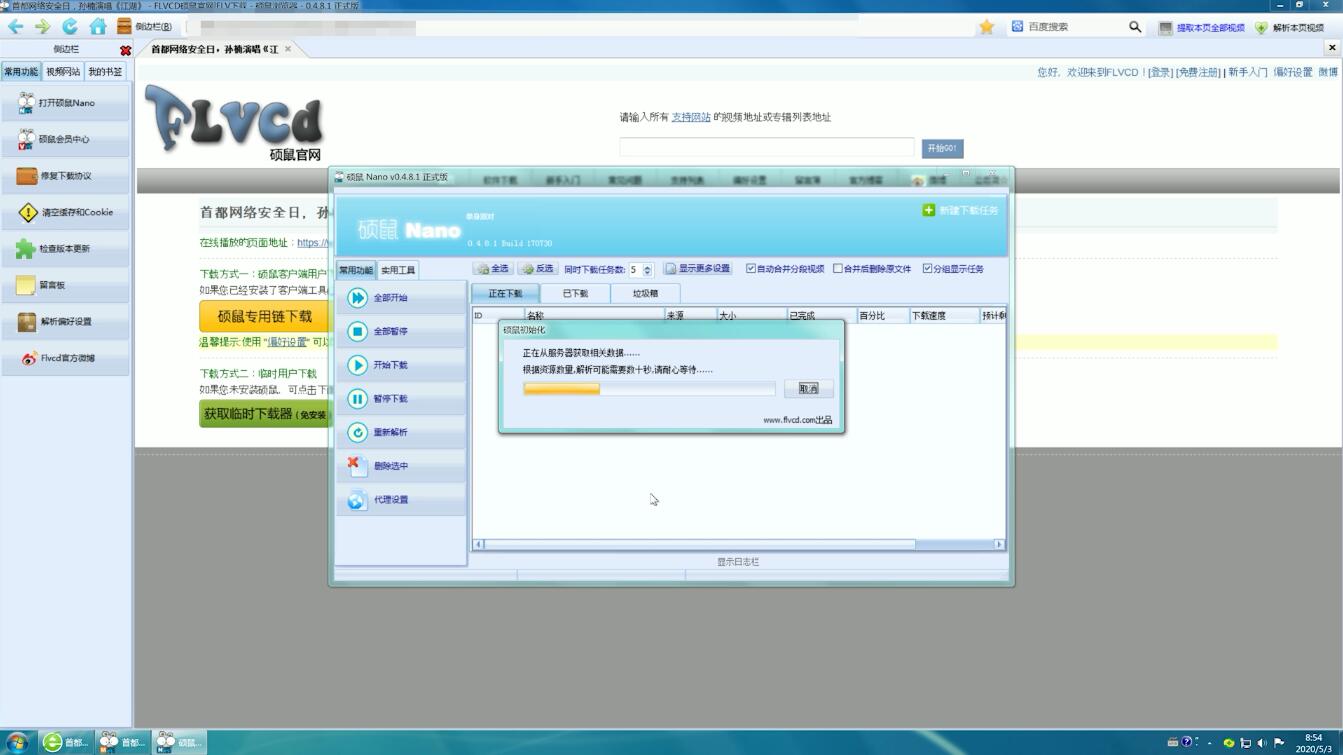Toggle 合并后删除原文件 checkbox
This screenshot has width=1343, height=755.
[838, 269]
